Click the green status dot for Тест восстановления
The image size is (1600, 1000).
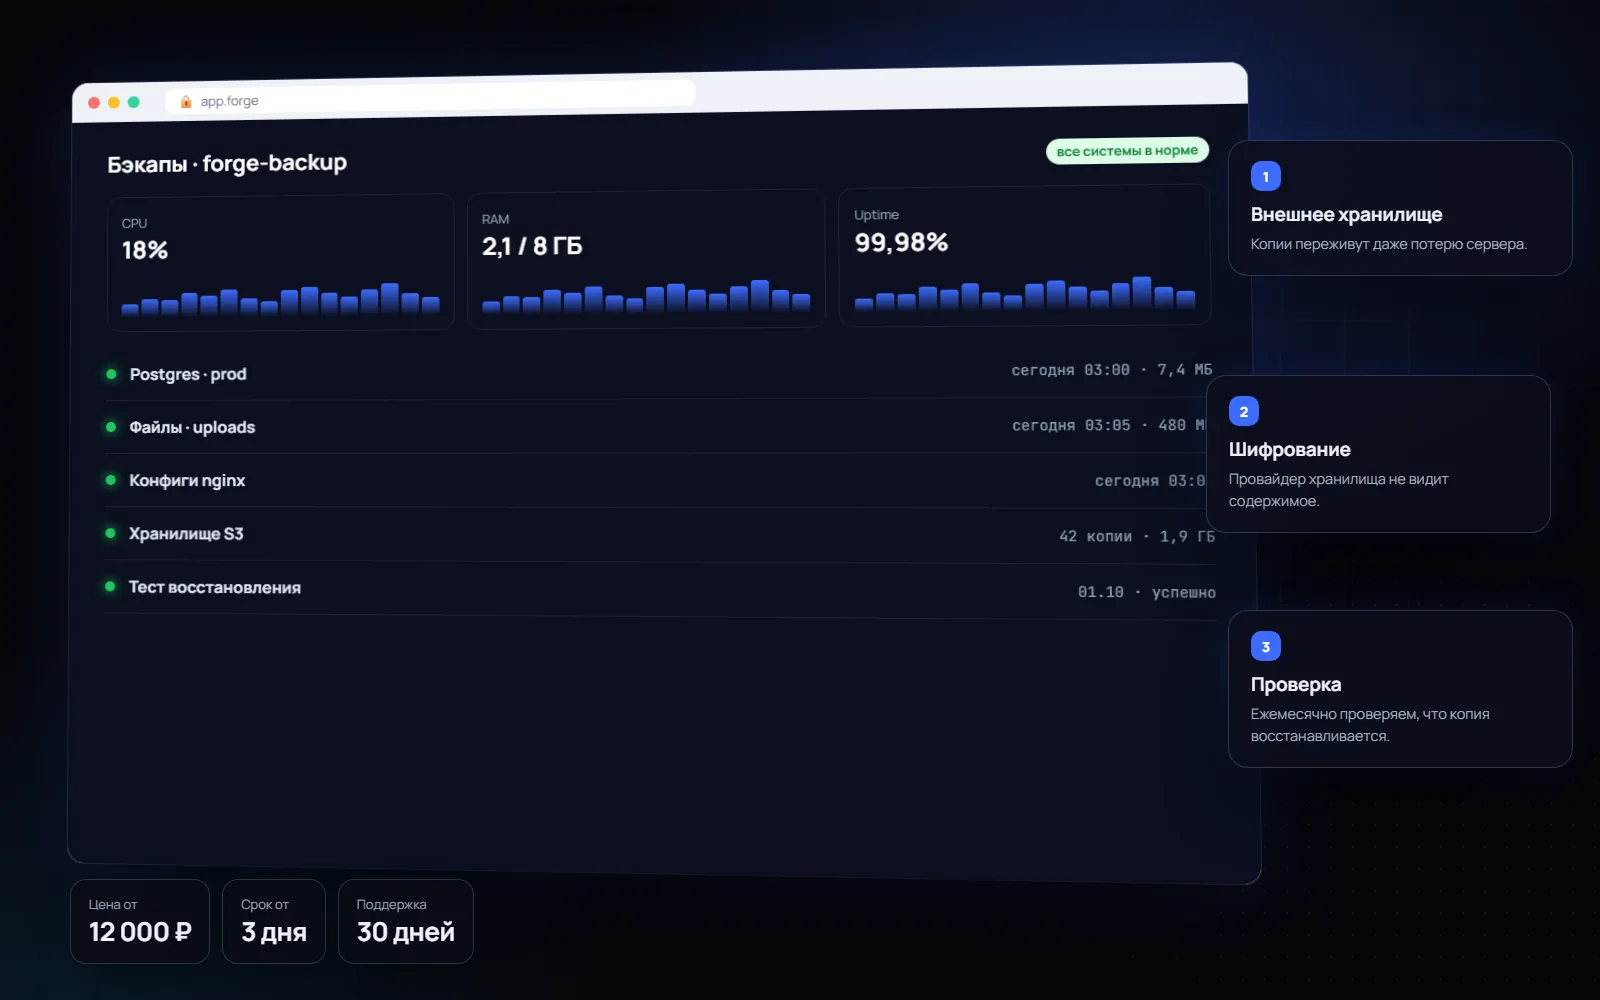110,586
